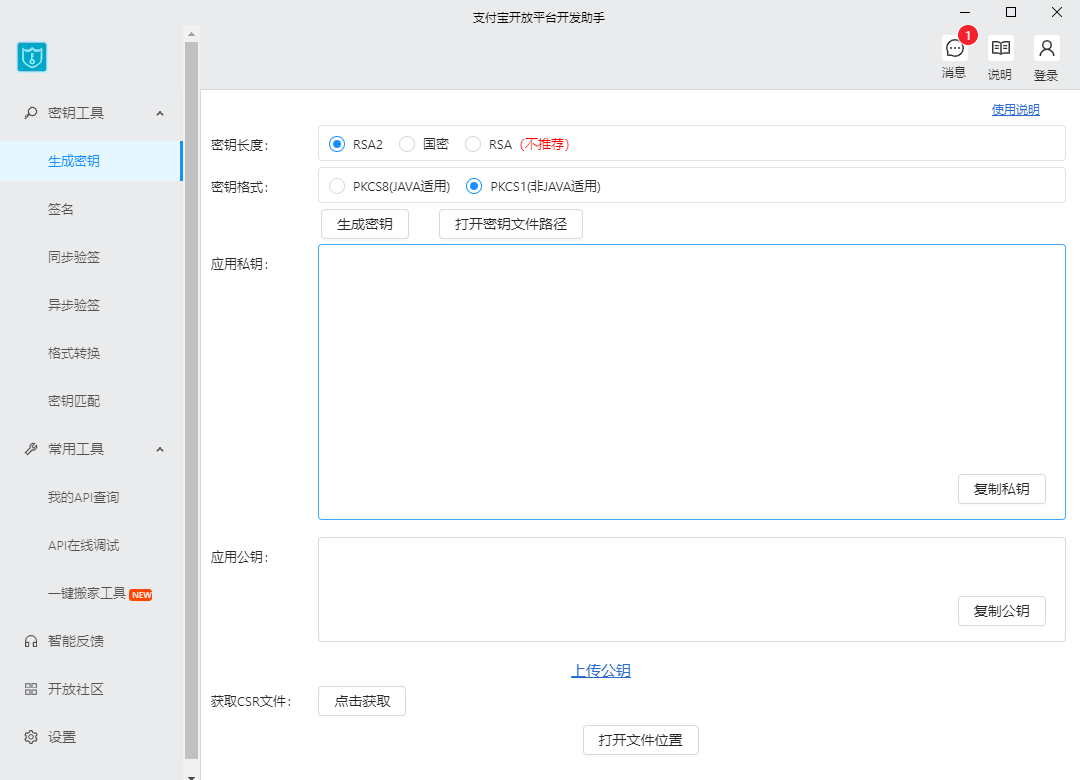Image resolution: width=1080 pixels, height=780 pixels.
Task: Collapse the 常用工具 section chevron
Action: 160,449
